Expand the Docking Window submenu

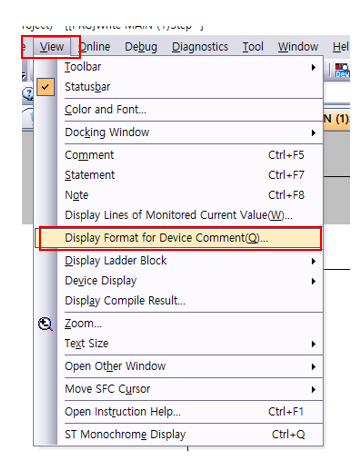(179, 132)
